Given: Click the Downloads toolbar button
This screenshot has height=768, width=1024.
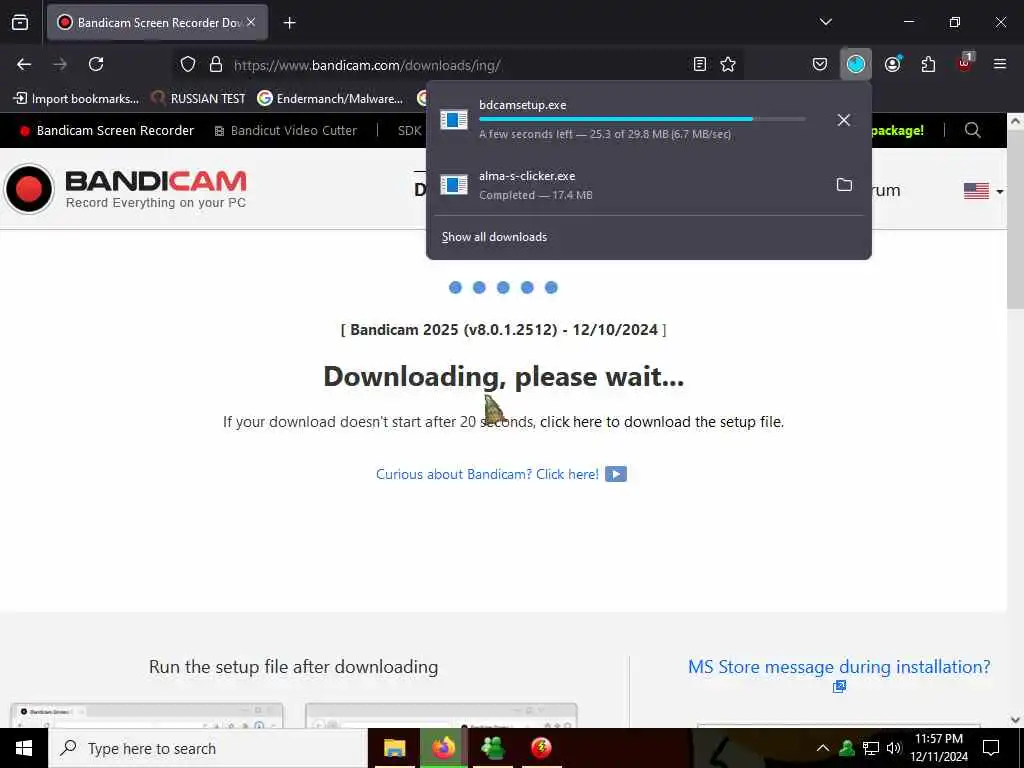Looking at the screenshot, I should [856, 64].
